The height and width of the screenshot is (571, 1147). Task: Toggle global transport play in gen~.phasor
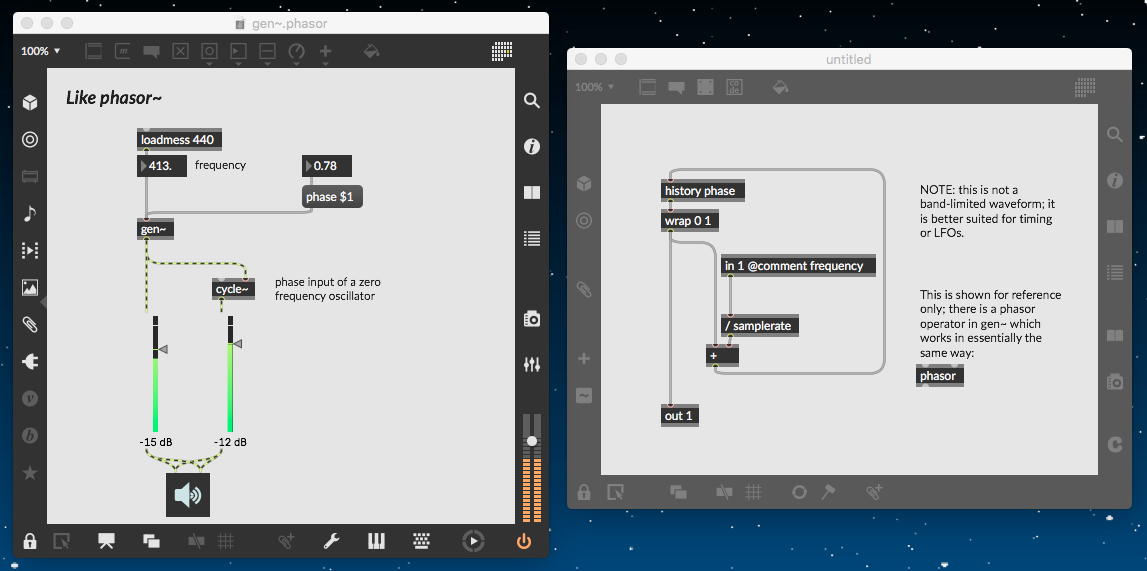(473, 541)
